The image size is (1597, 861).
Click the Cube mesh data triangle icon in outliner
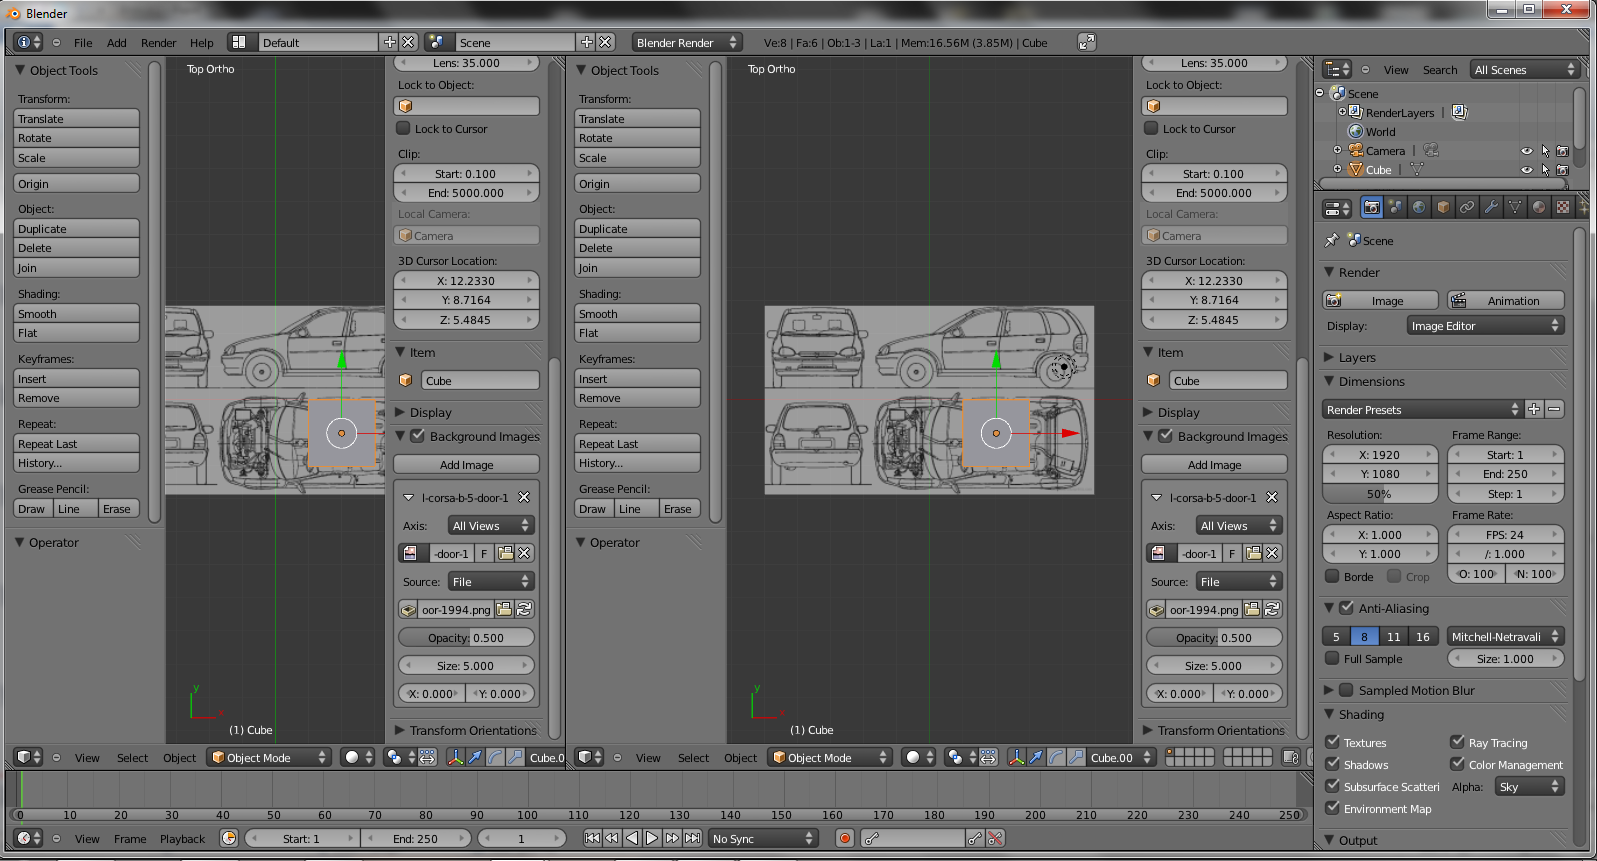click(1417, 169)
